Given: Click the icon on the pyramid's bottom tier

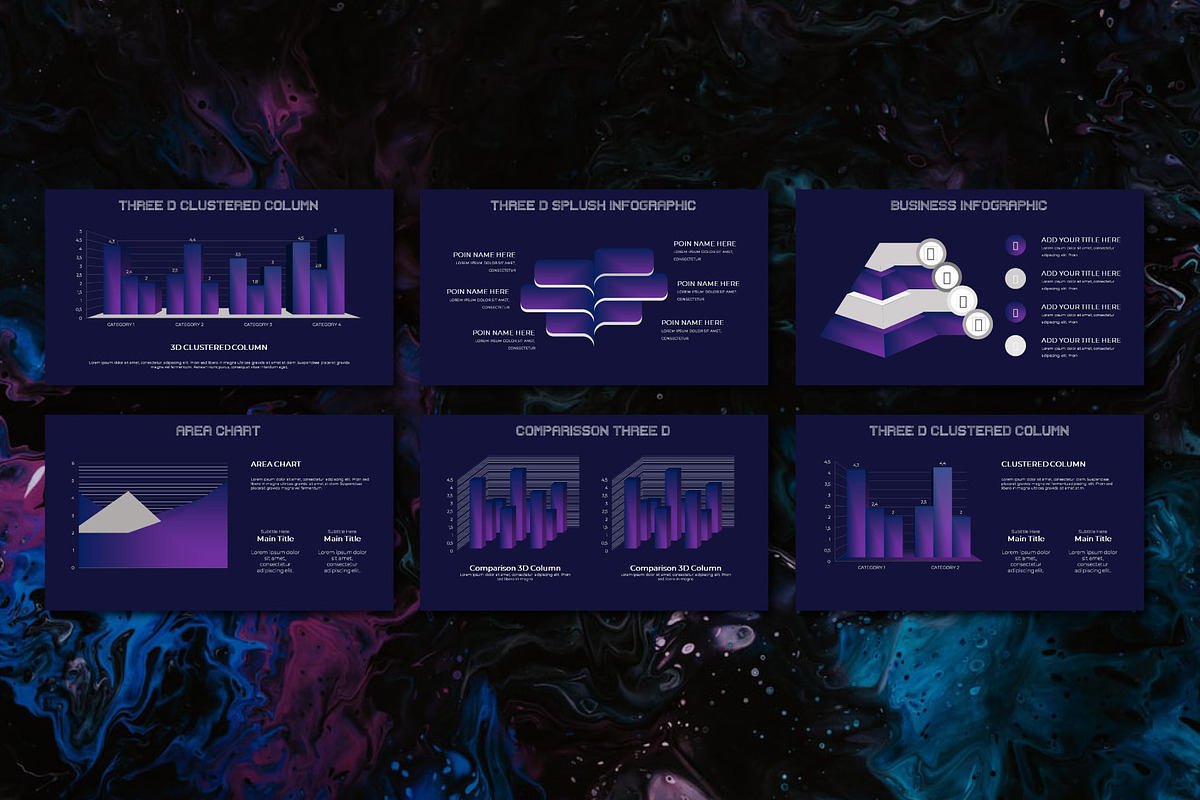Looking at the screenshot, I should (x=978, y=324).
